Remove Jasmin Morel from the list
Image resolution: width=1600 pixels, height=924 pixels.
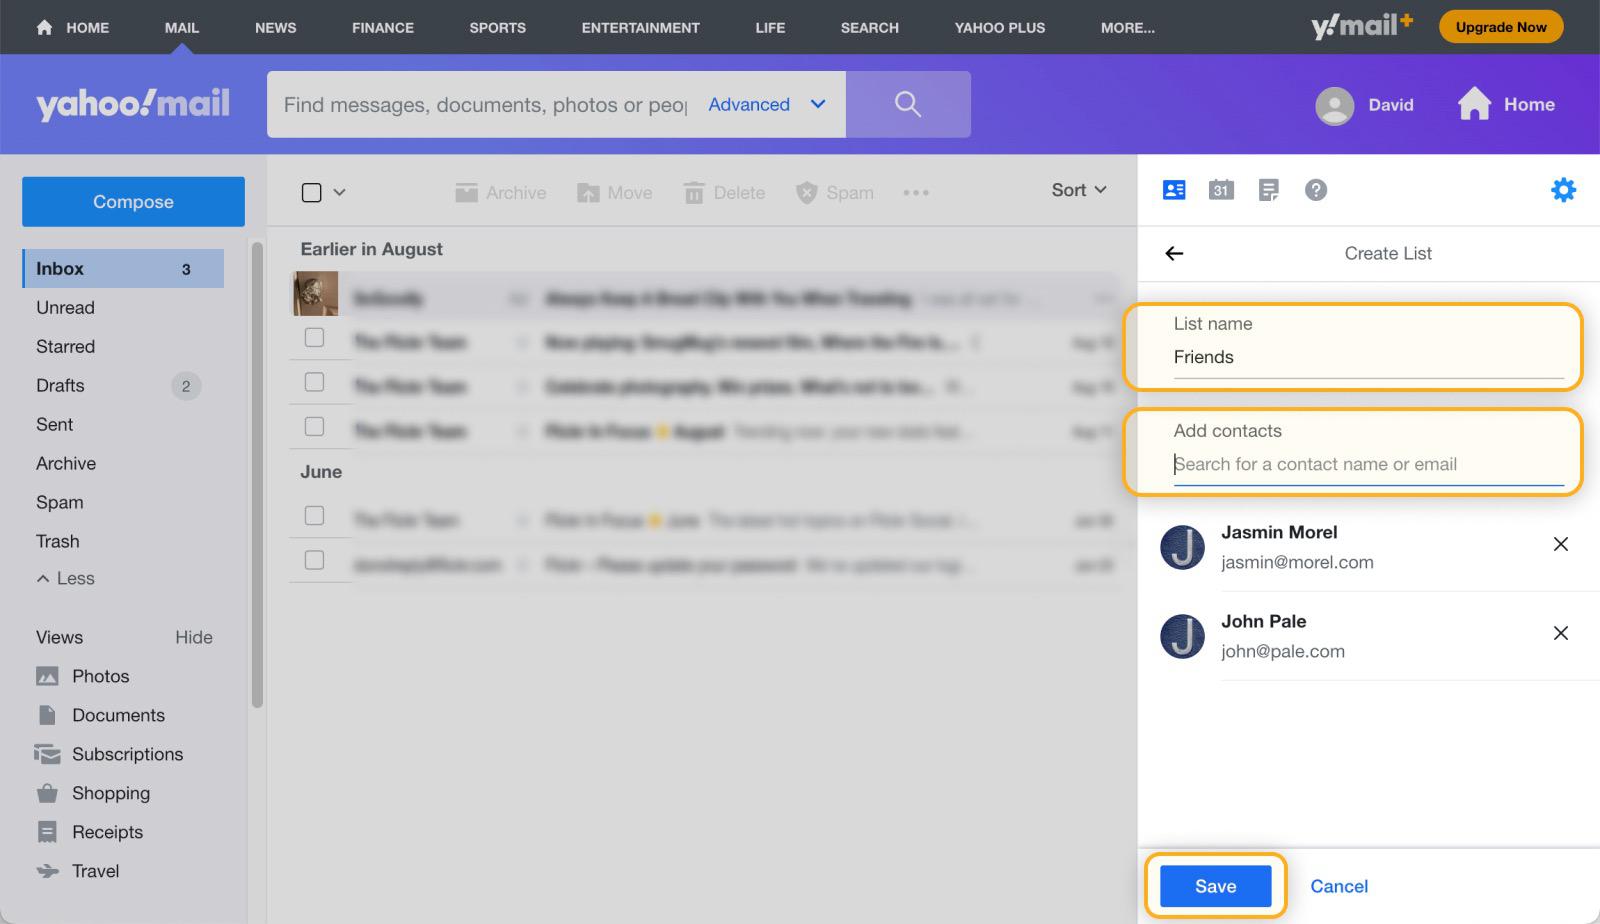(1560, 544)
